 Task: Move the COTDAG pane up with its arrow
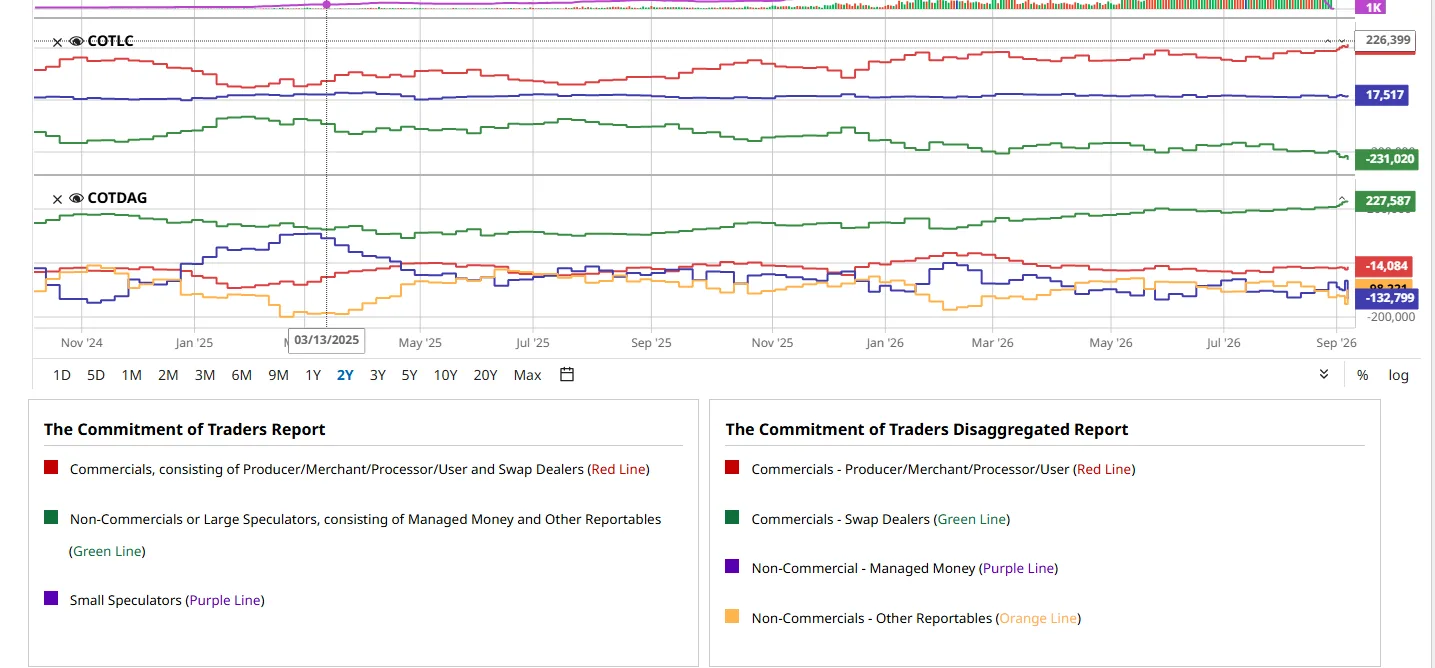coord(1342,199)
